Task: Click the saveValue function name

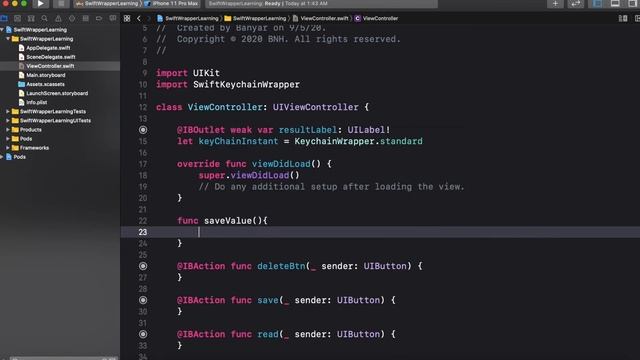Action: click(x=228, y=221)
